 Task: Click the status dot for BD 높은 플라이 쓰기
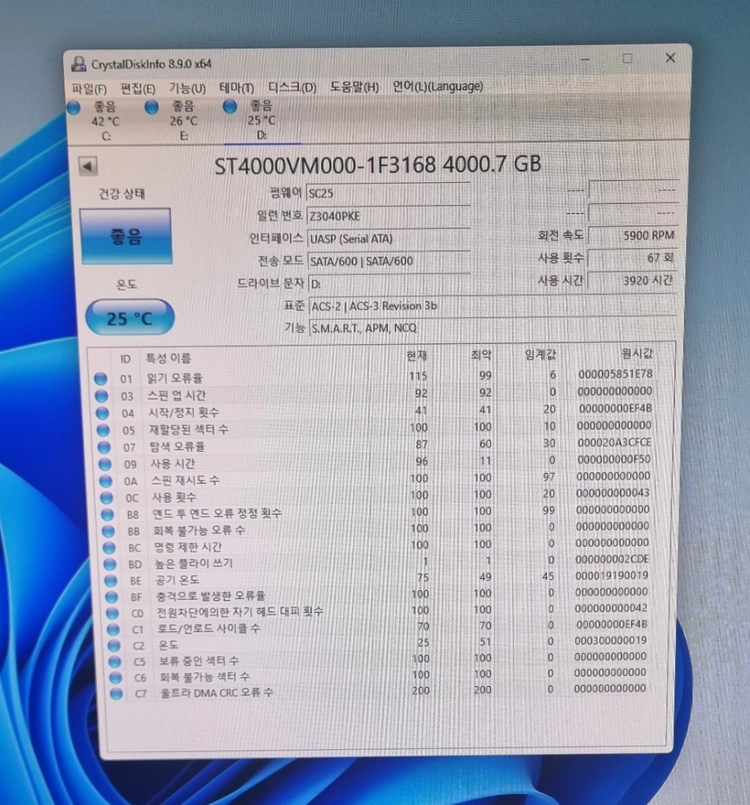(110, 564)
